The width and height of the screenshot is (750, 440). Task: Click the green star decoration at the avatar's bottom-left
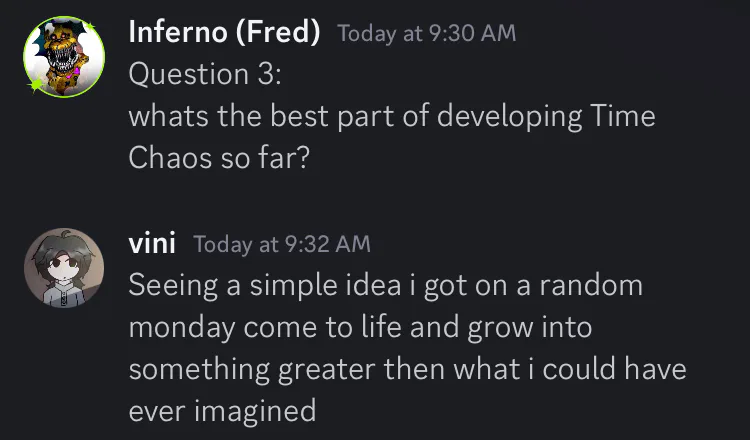tap(35, 85)
